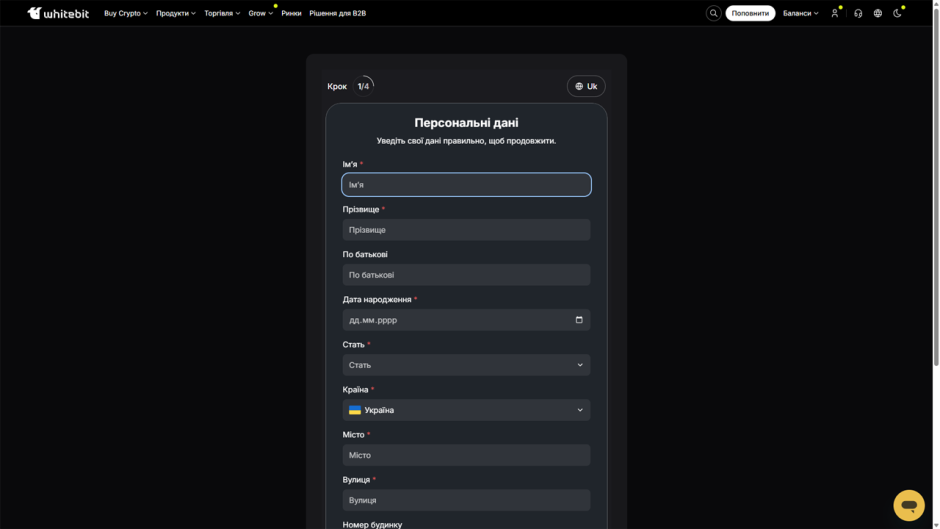The height and width of the screenshot is (529, 940).
Task: Open calendar picker in date field
Action: pos(579,320)
